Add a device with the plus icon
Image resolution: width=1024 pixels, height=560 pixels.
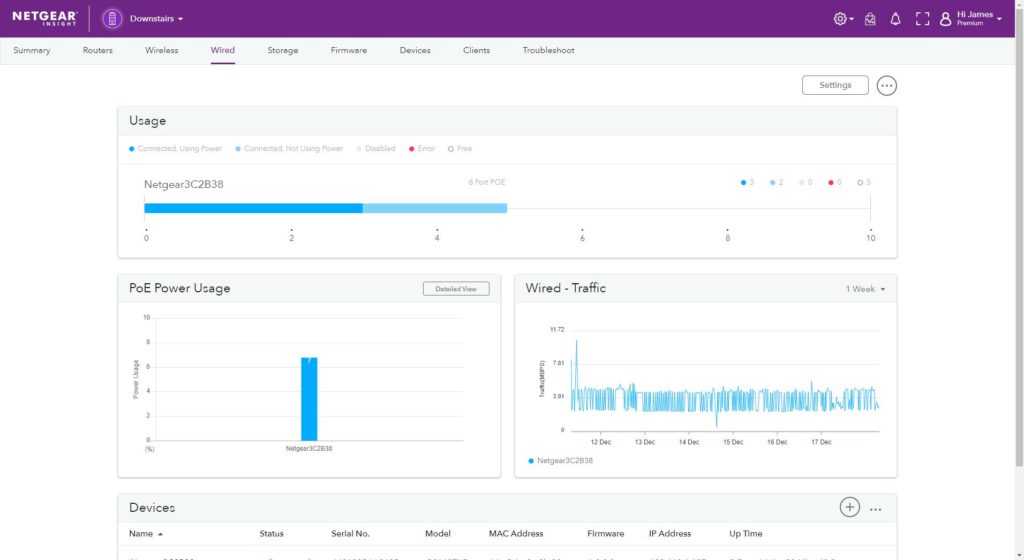[849, 507]
